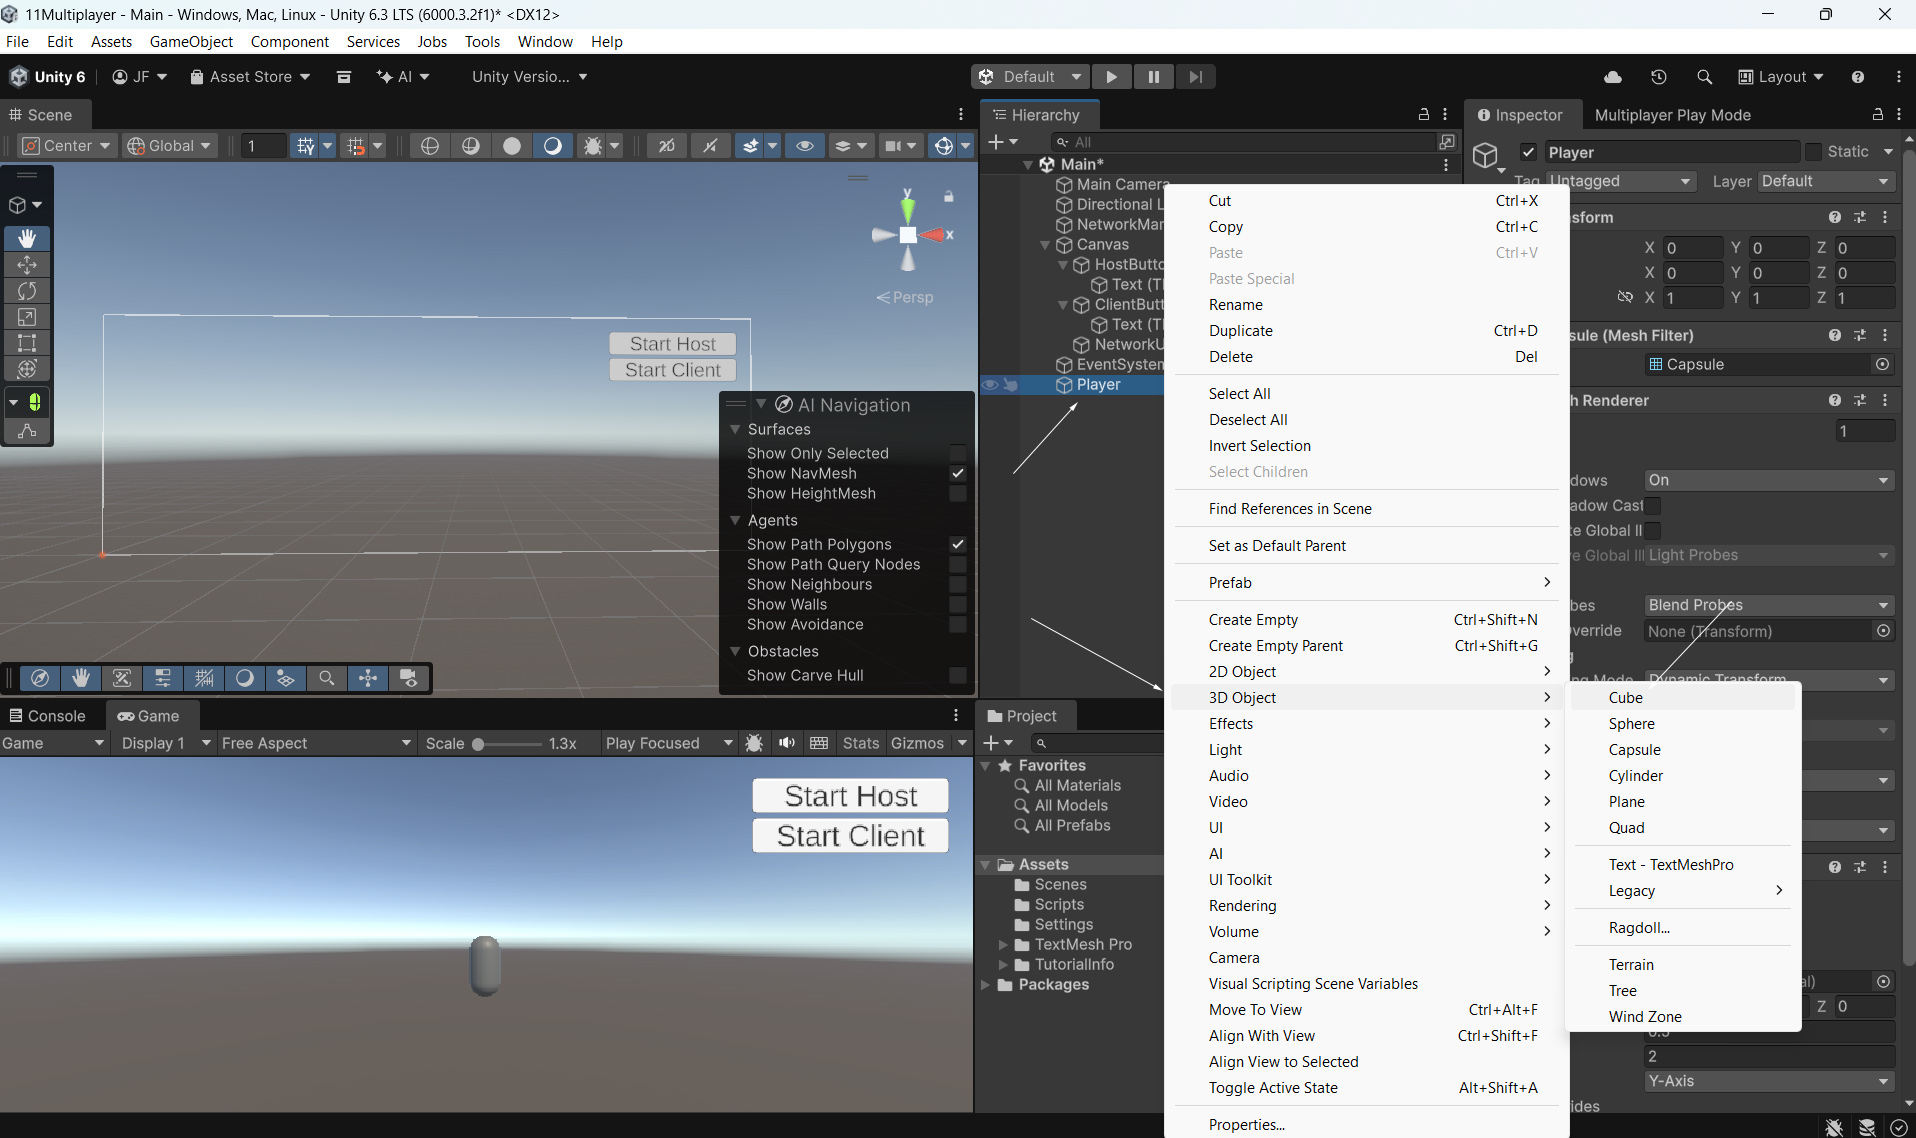Select Duplicate from the context menu

click(x=1240, y=331)
